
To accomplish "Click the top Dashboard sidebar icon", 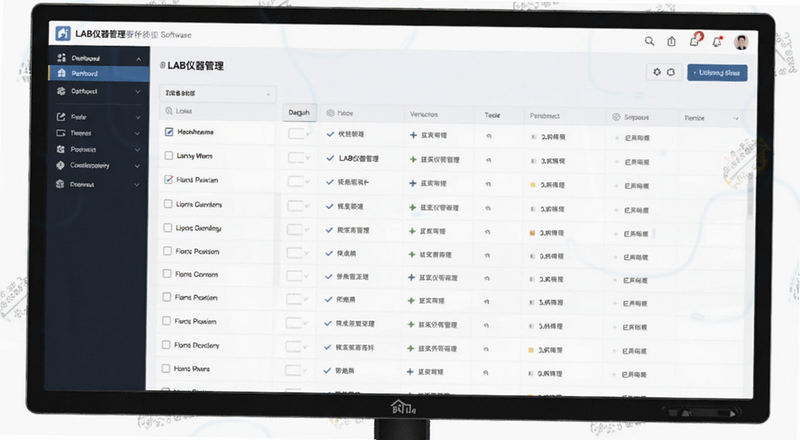I will coord(62,58).
